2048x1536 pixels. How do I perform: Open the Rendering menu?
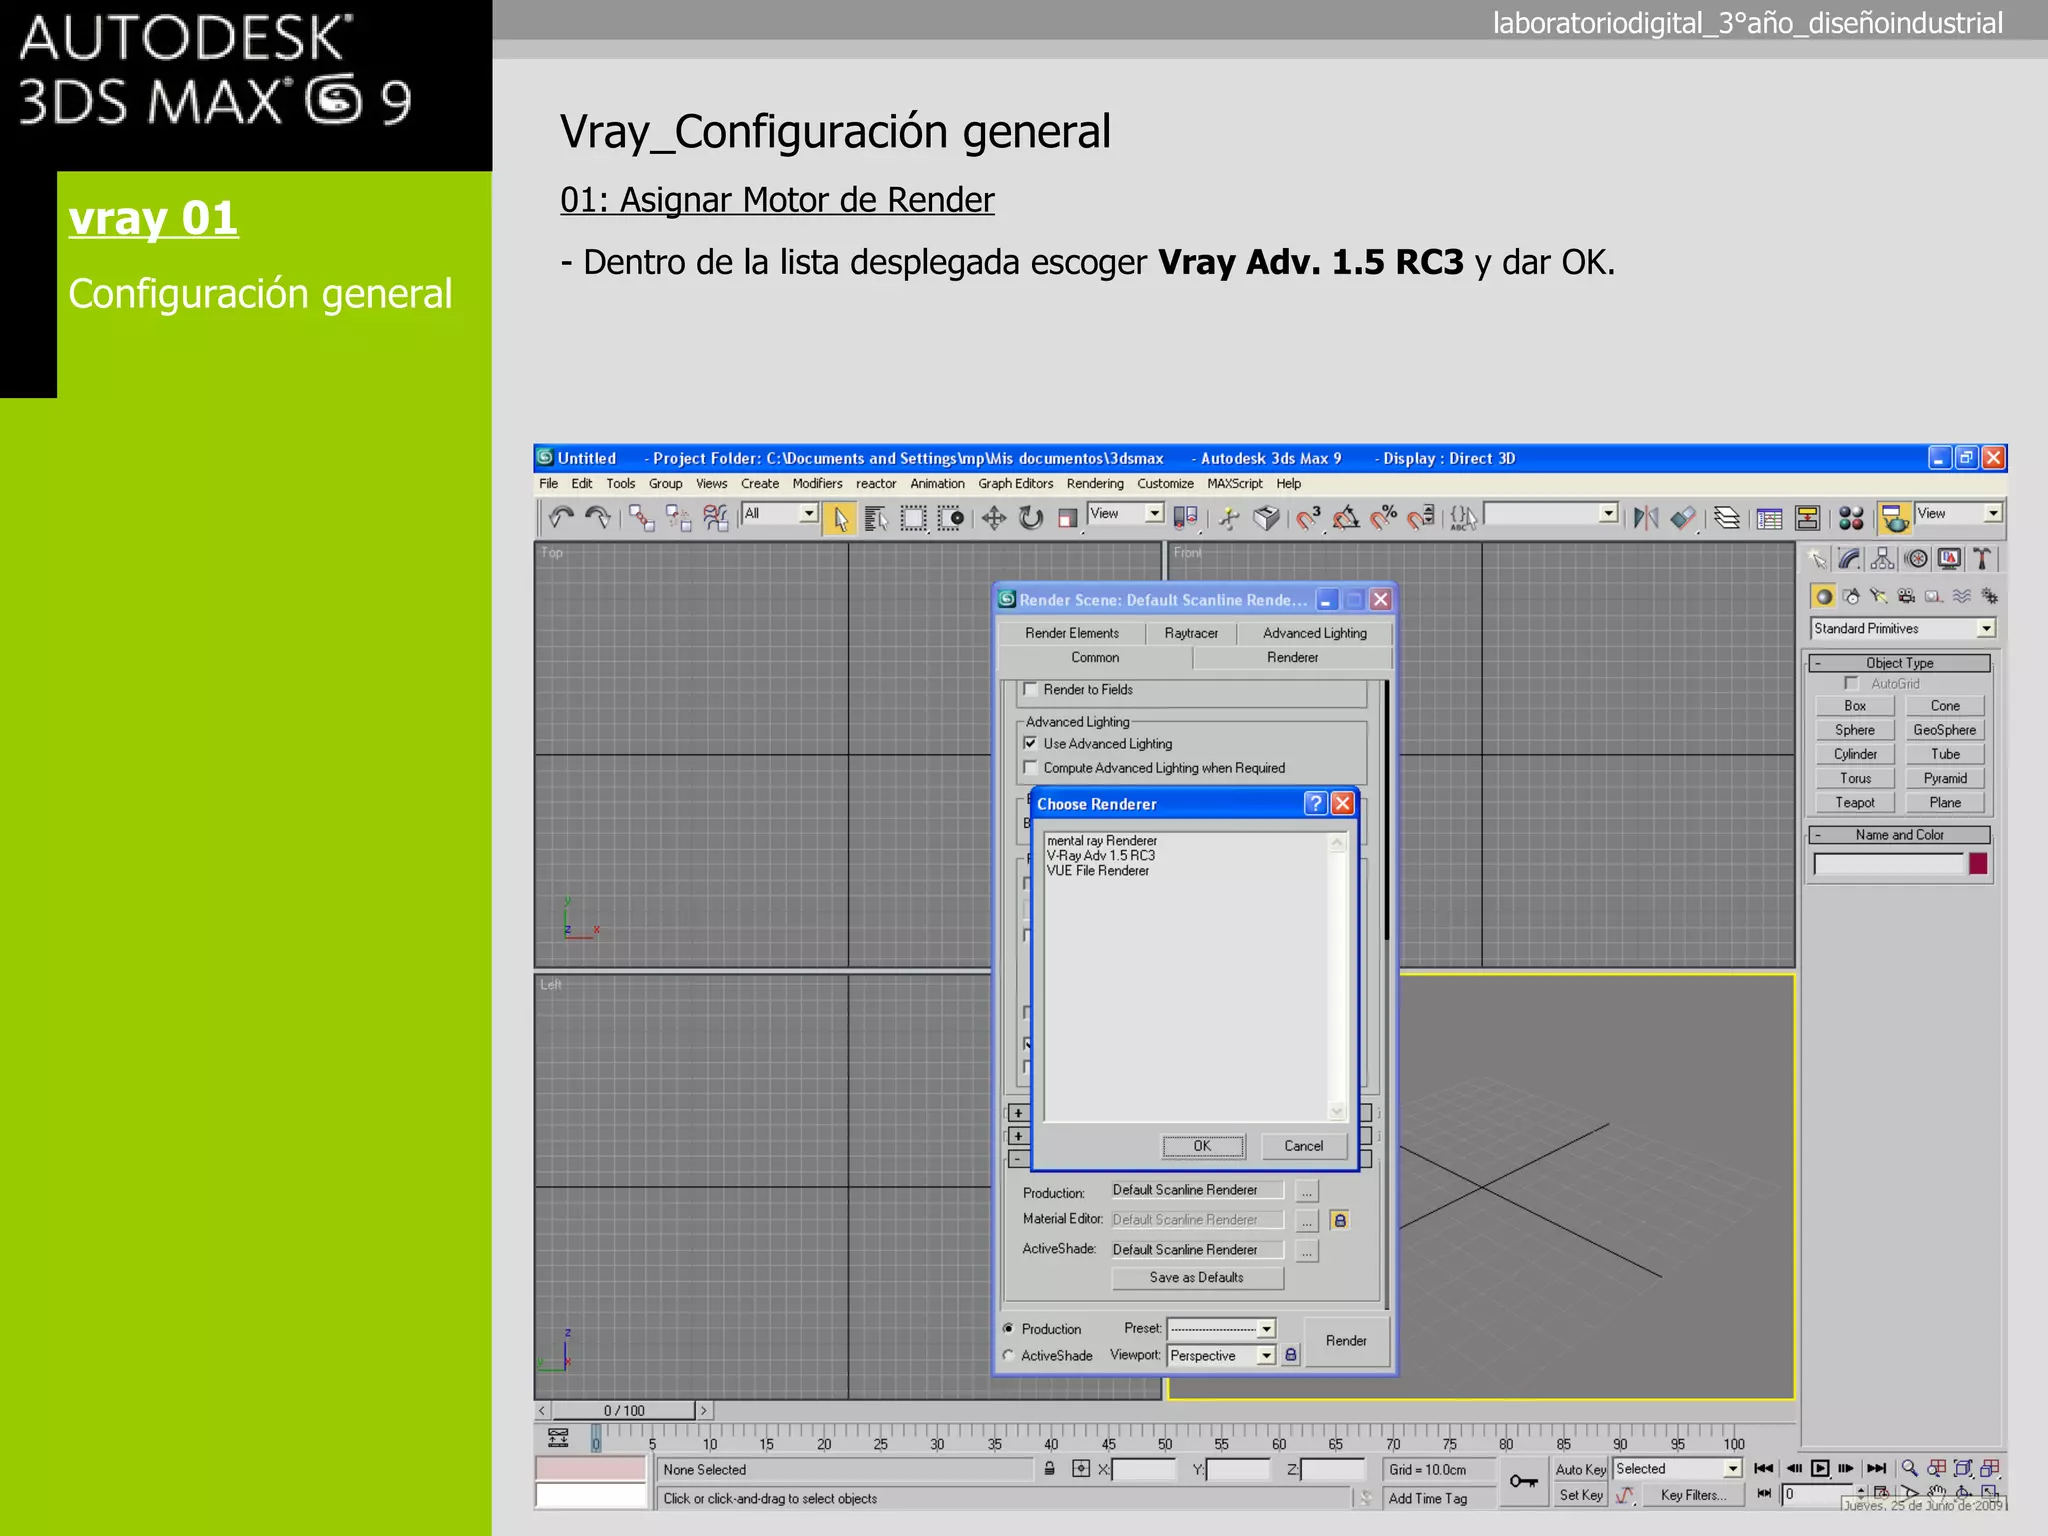click(x=1095, y=484)
